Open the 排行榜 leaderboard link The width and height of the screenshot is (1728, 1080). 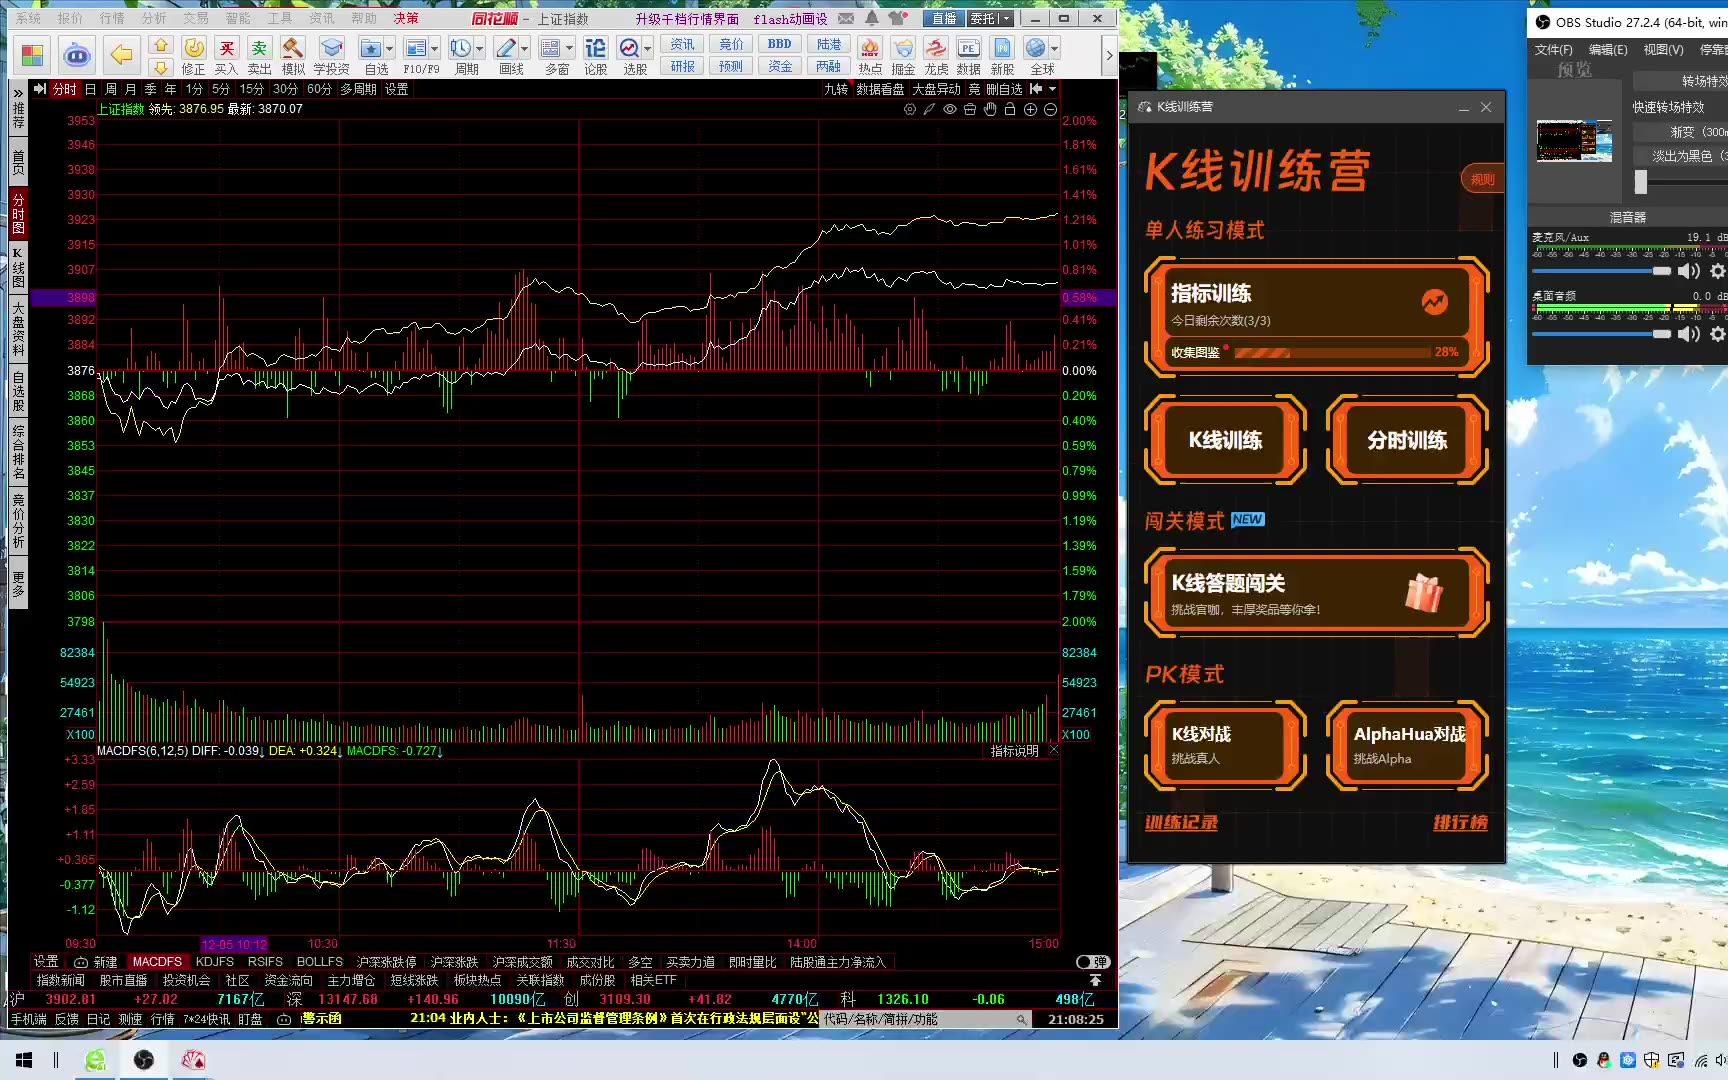click(1460, 822)
